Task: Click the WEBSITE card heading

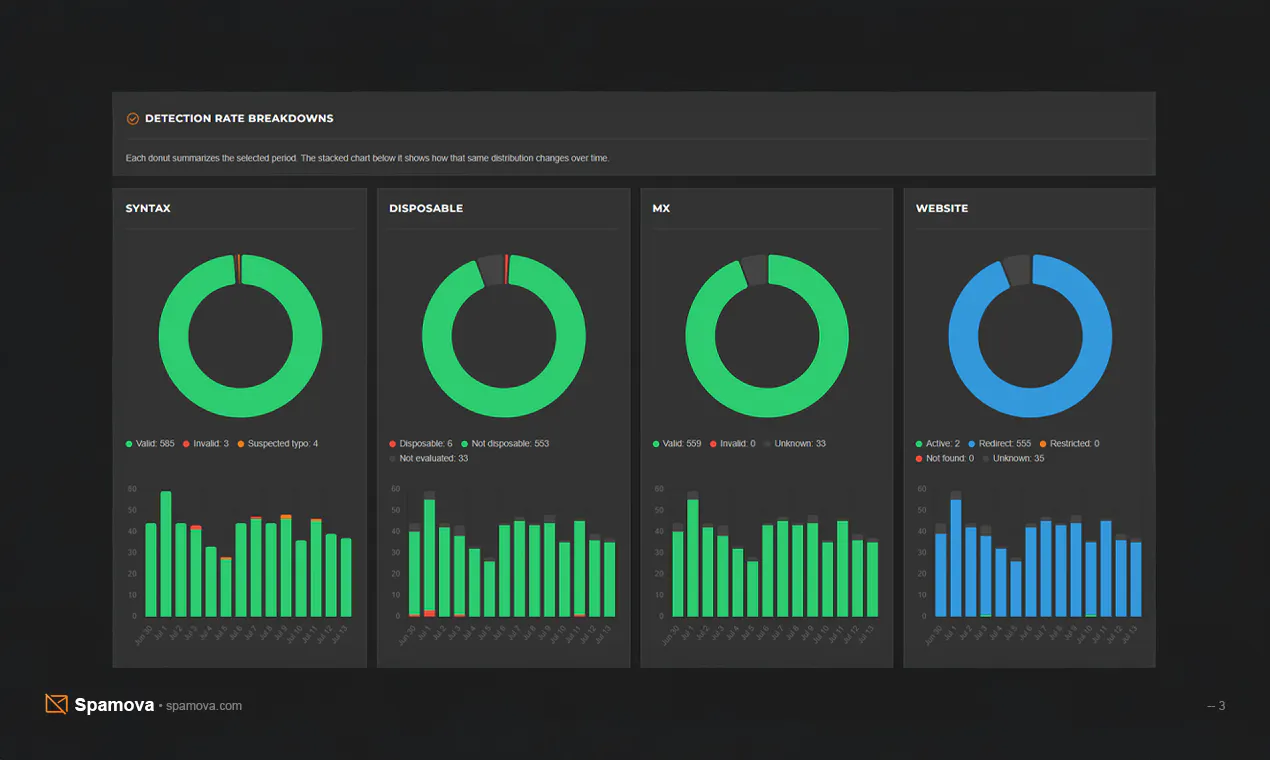Action: [x=942, y=209]
